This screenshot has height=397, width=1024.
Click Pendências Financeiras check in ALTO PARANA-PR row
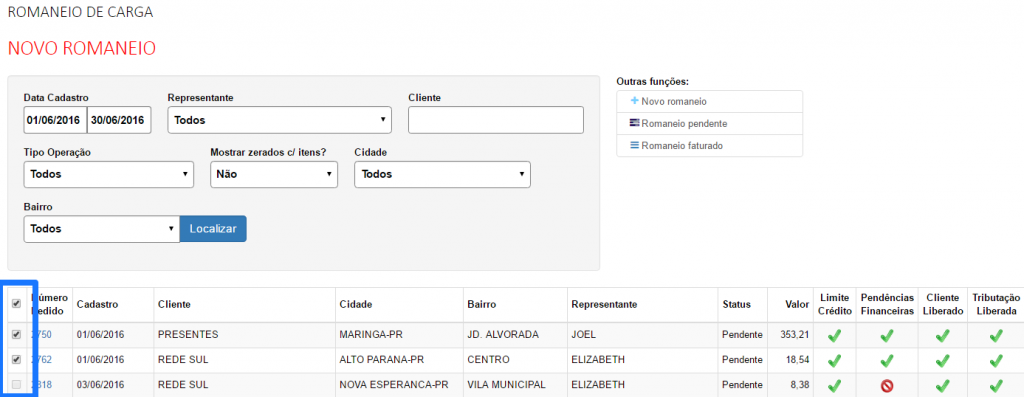click(886, 360)
